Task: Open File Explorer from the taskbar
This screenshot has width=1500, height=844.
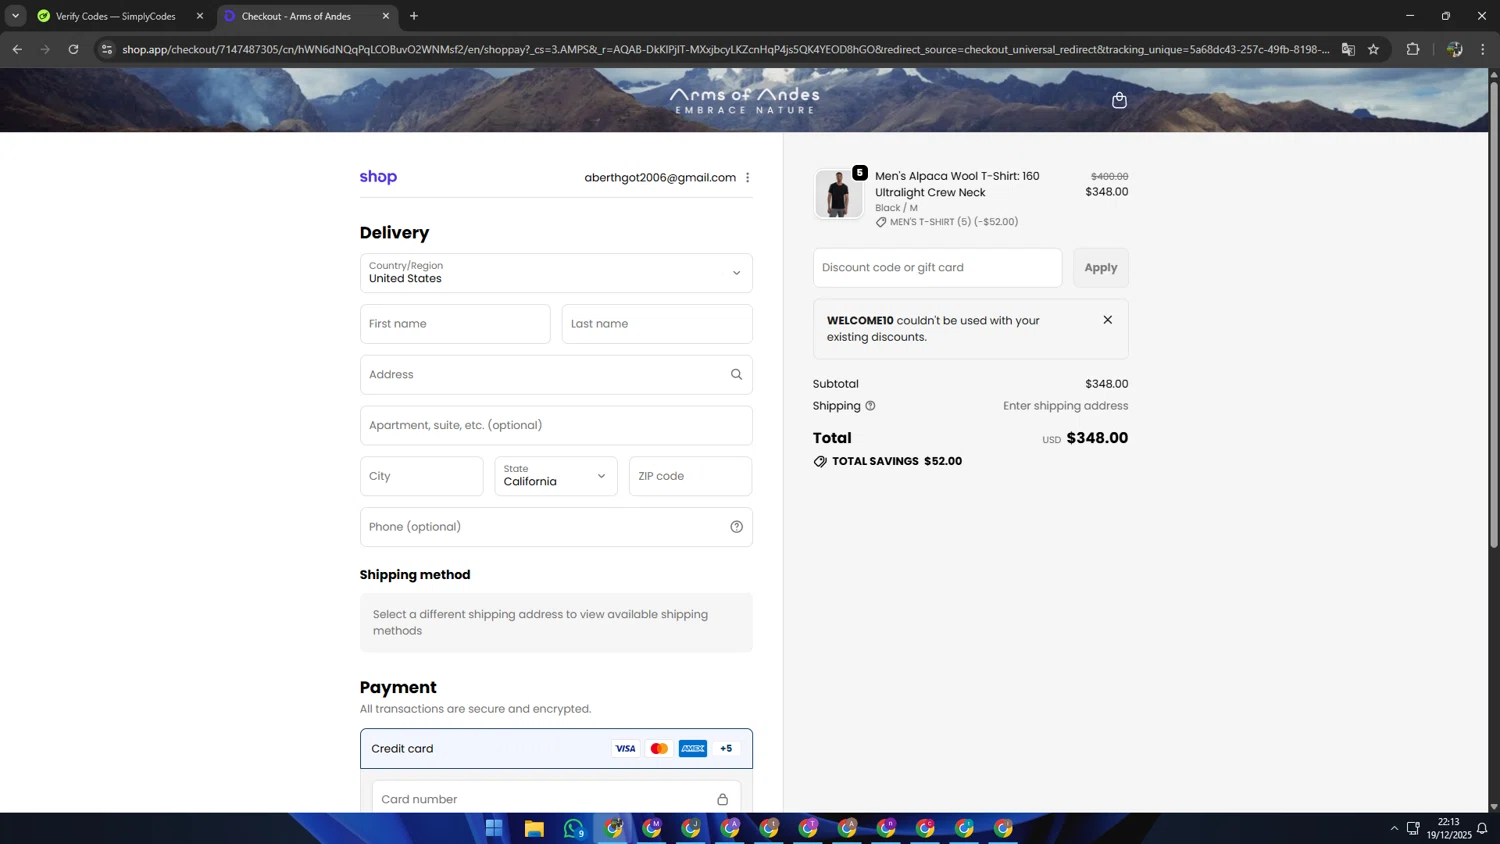Action: tap(534, 828)
